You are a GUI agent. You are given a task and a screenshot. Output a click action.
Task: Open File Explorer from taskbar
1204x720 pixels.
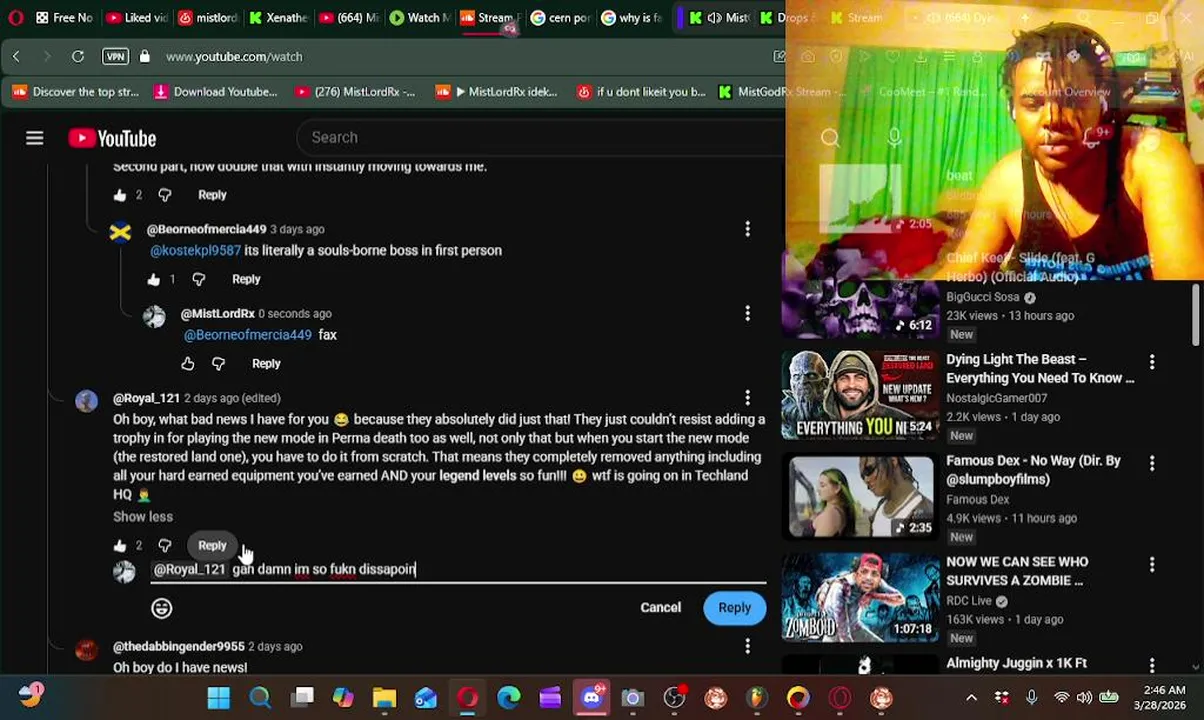point(384,698)
